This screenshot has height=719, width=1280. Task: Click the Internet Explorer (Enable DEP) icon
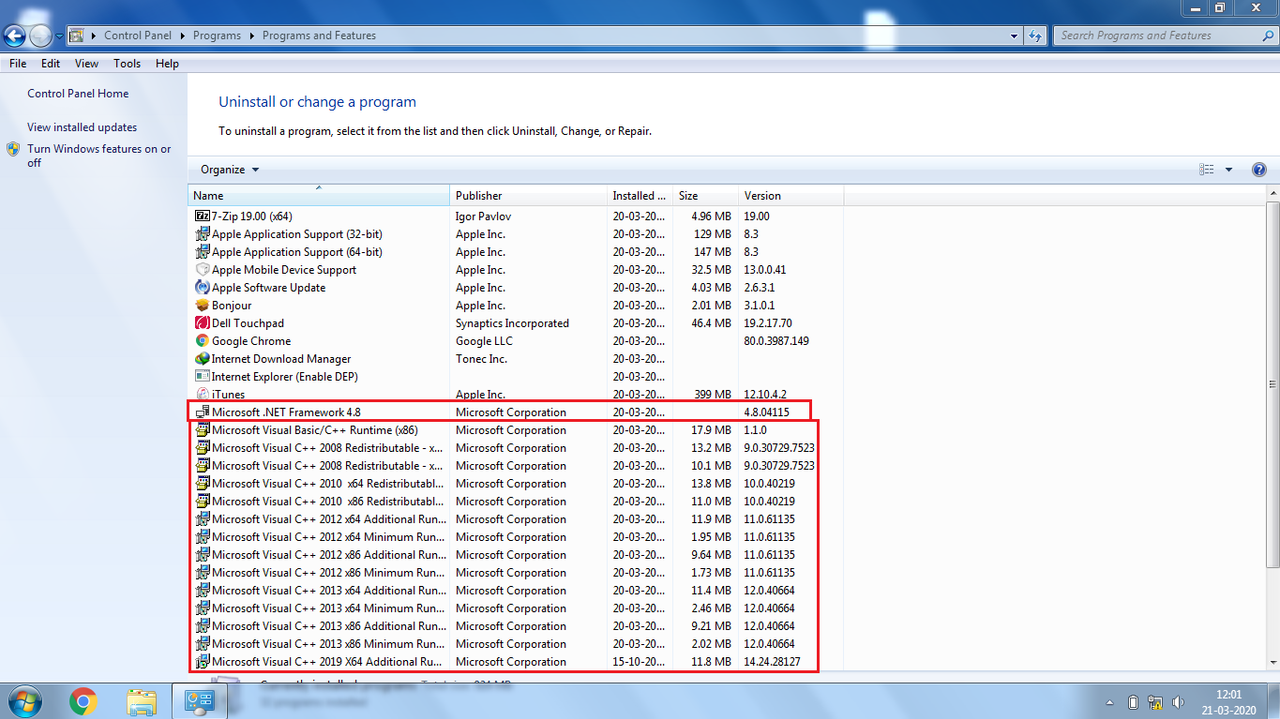click(202, 377)
